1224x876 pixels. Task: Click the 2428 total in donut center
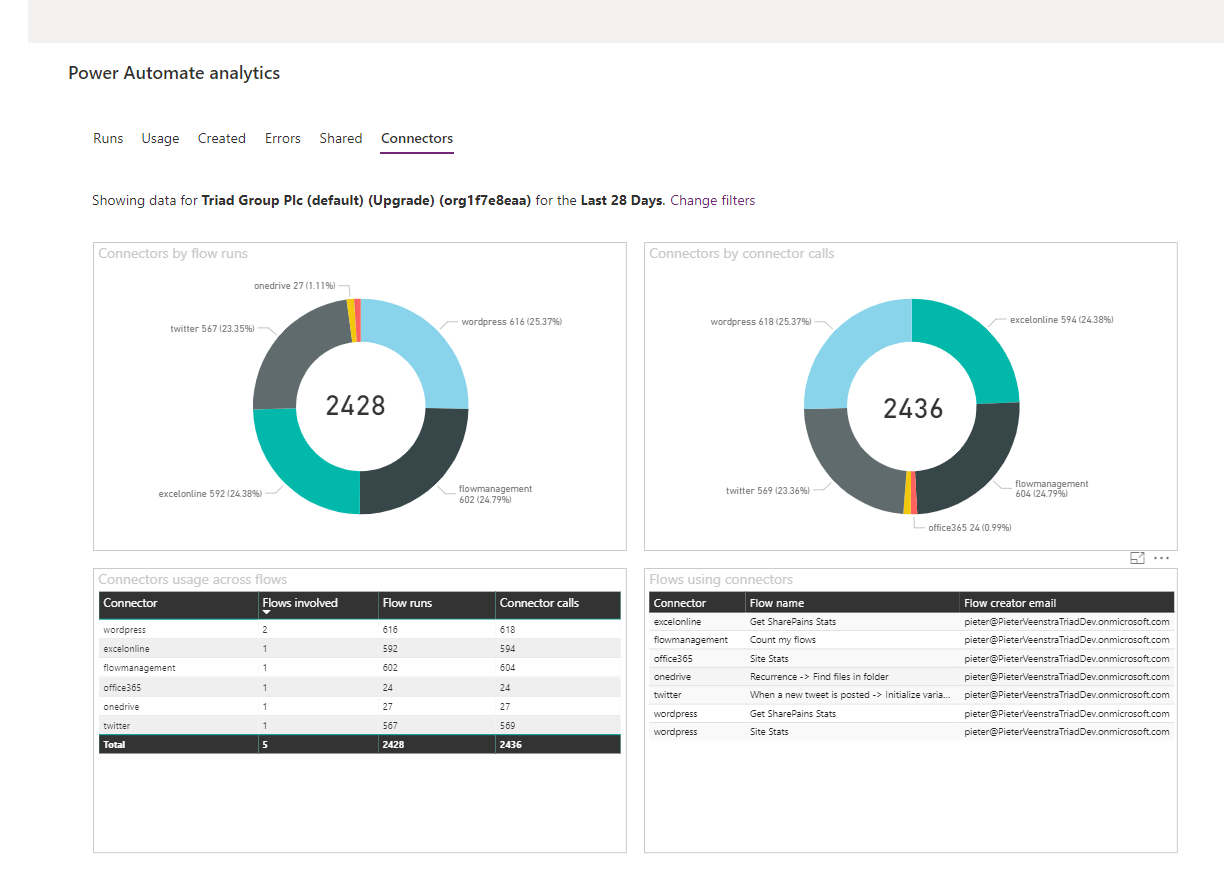[x=356, y=405]
